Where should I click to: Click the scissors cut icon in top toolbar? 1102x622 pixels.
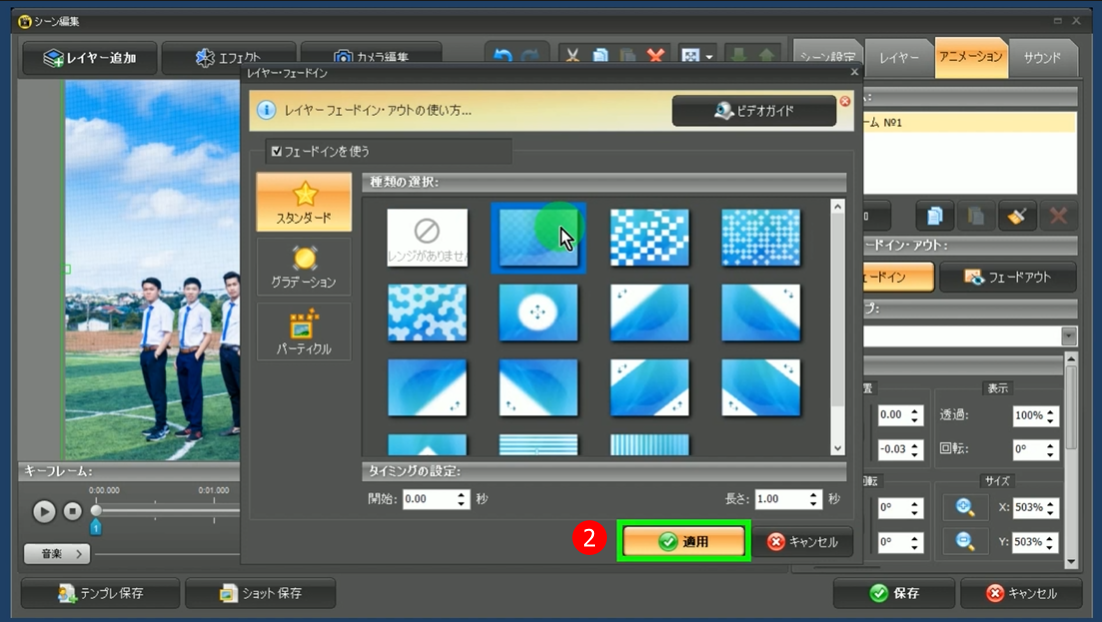tap(573, 57)
